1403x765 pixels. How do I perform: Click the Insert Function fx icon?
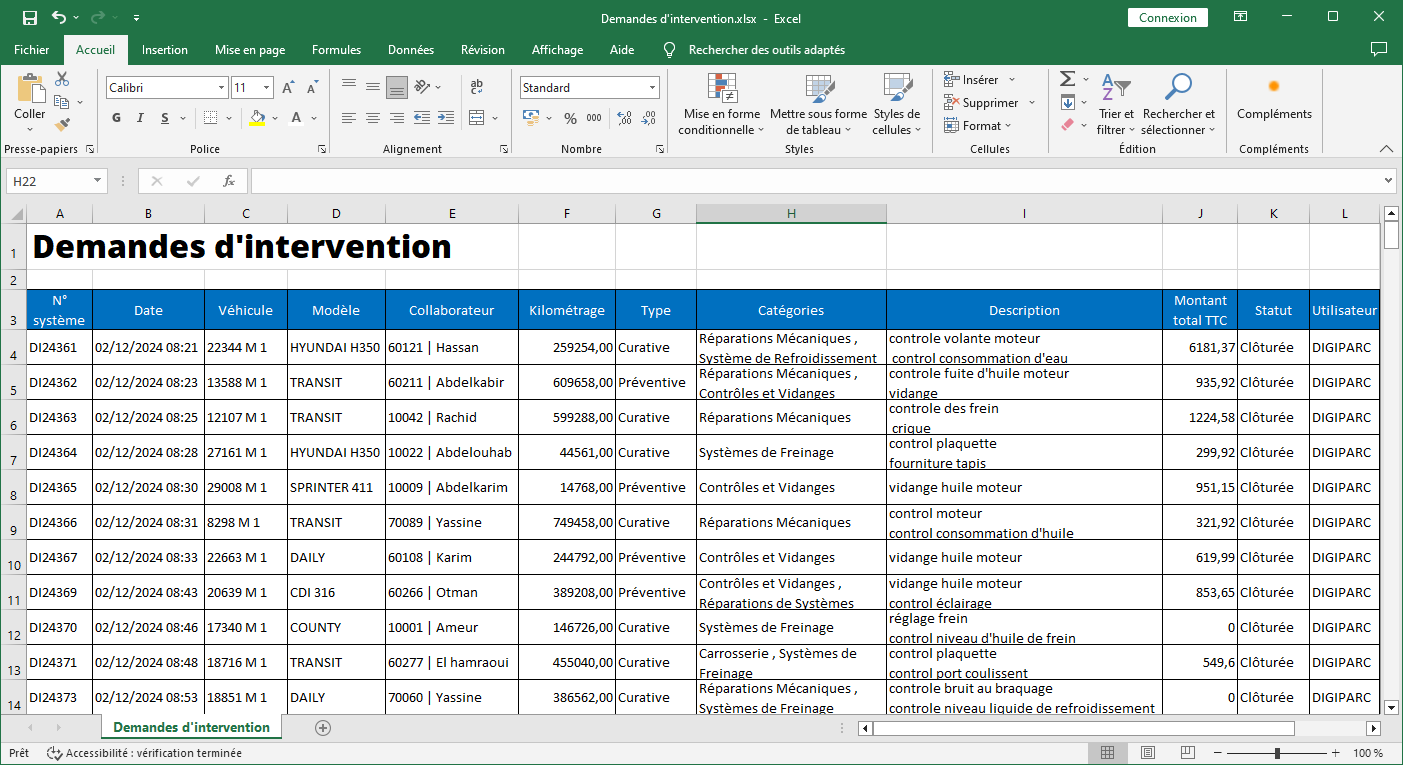coord(229,181)
